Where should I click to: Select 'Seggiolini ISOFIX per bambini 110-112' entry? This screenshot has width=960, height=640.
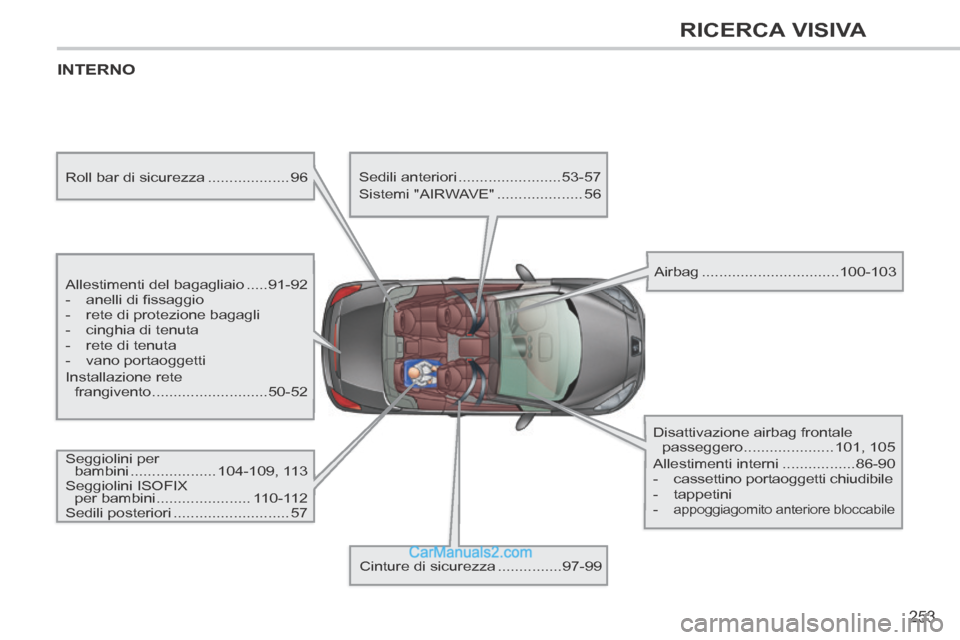(187, 492)
